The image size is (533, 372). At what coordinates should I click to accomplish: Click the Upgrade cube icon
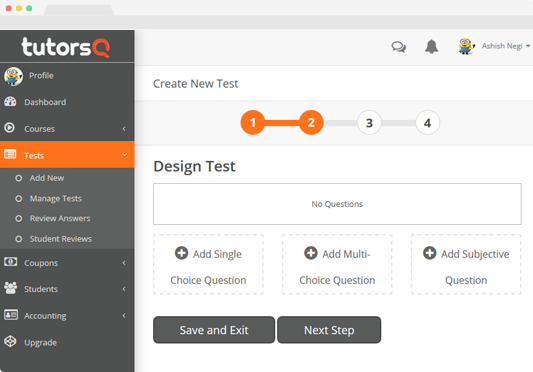click(x=10, y=341)
